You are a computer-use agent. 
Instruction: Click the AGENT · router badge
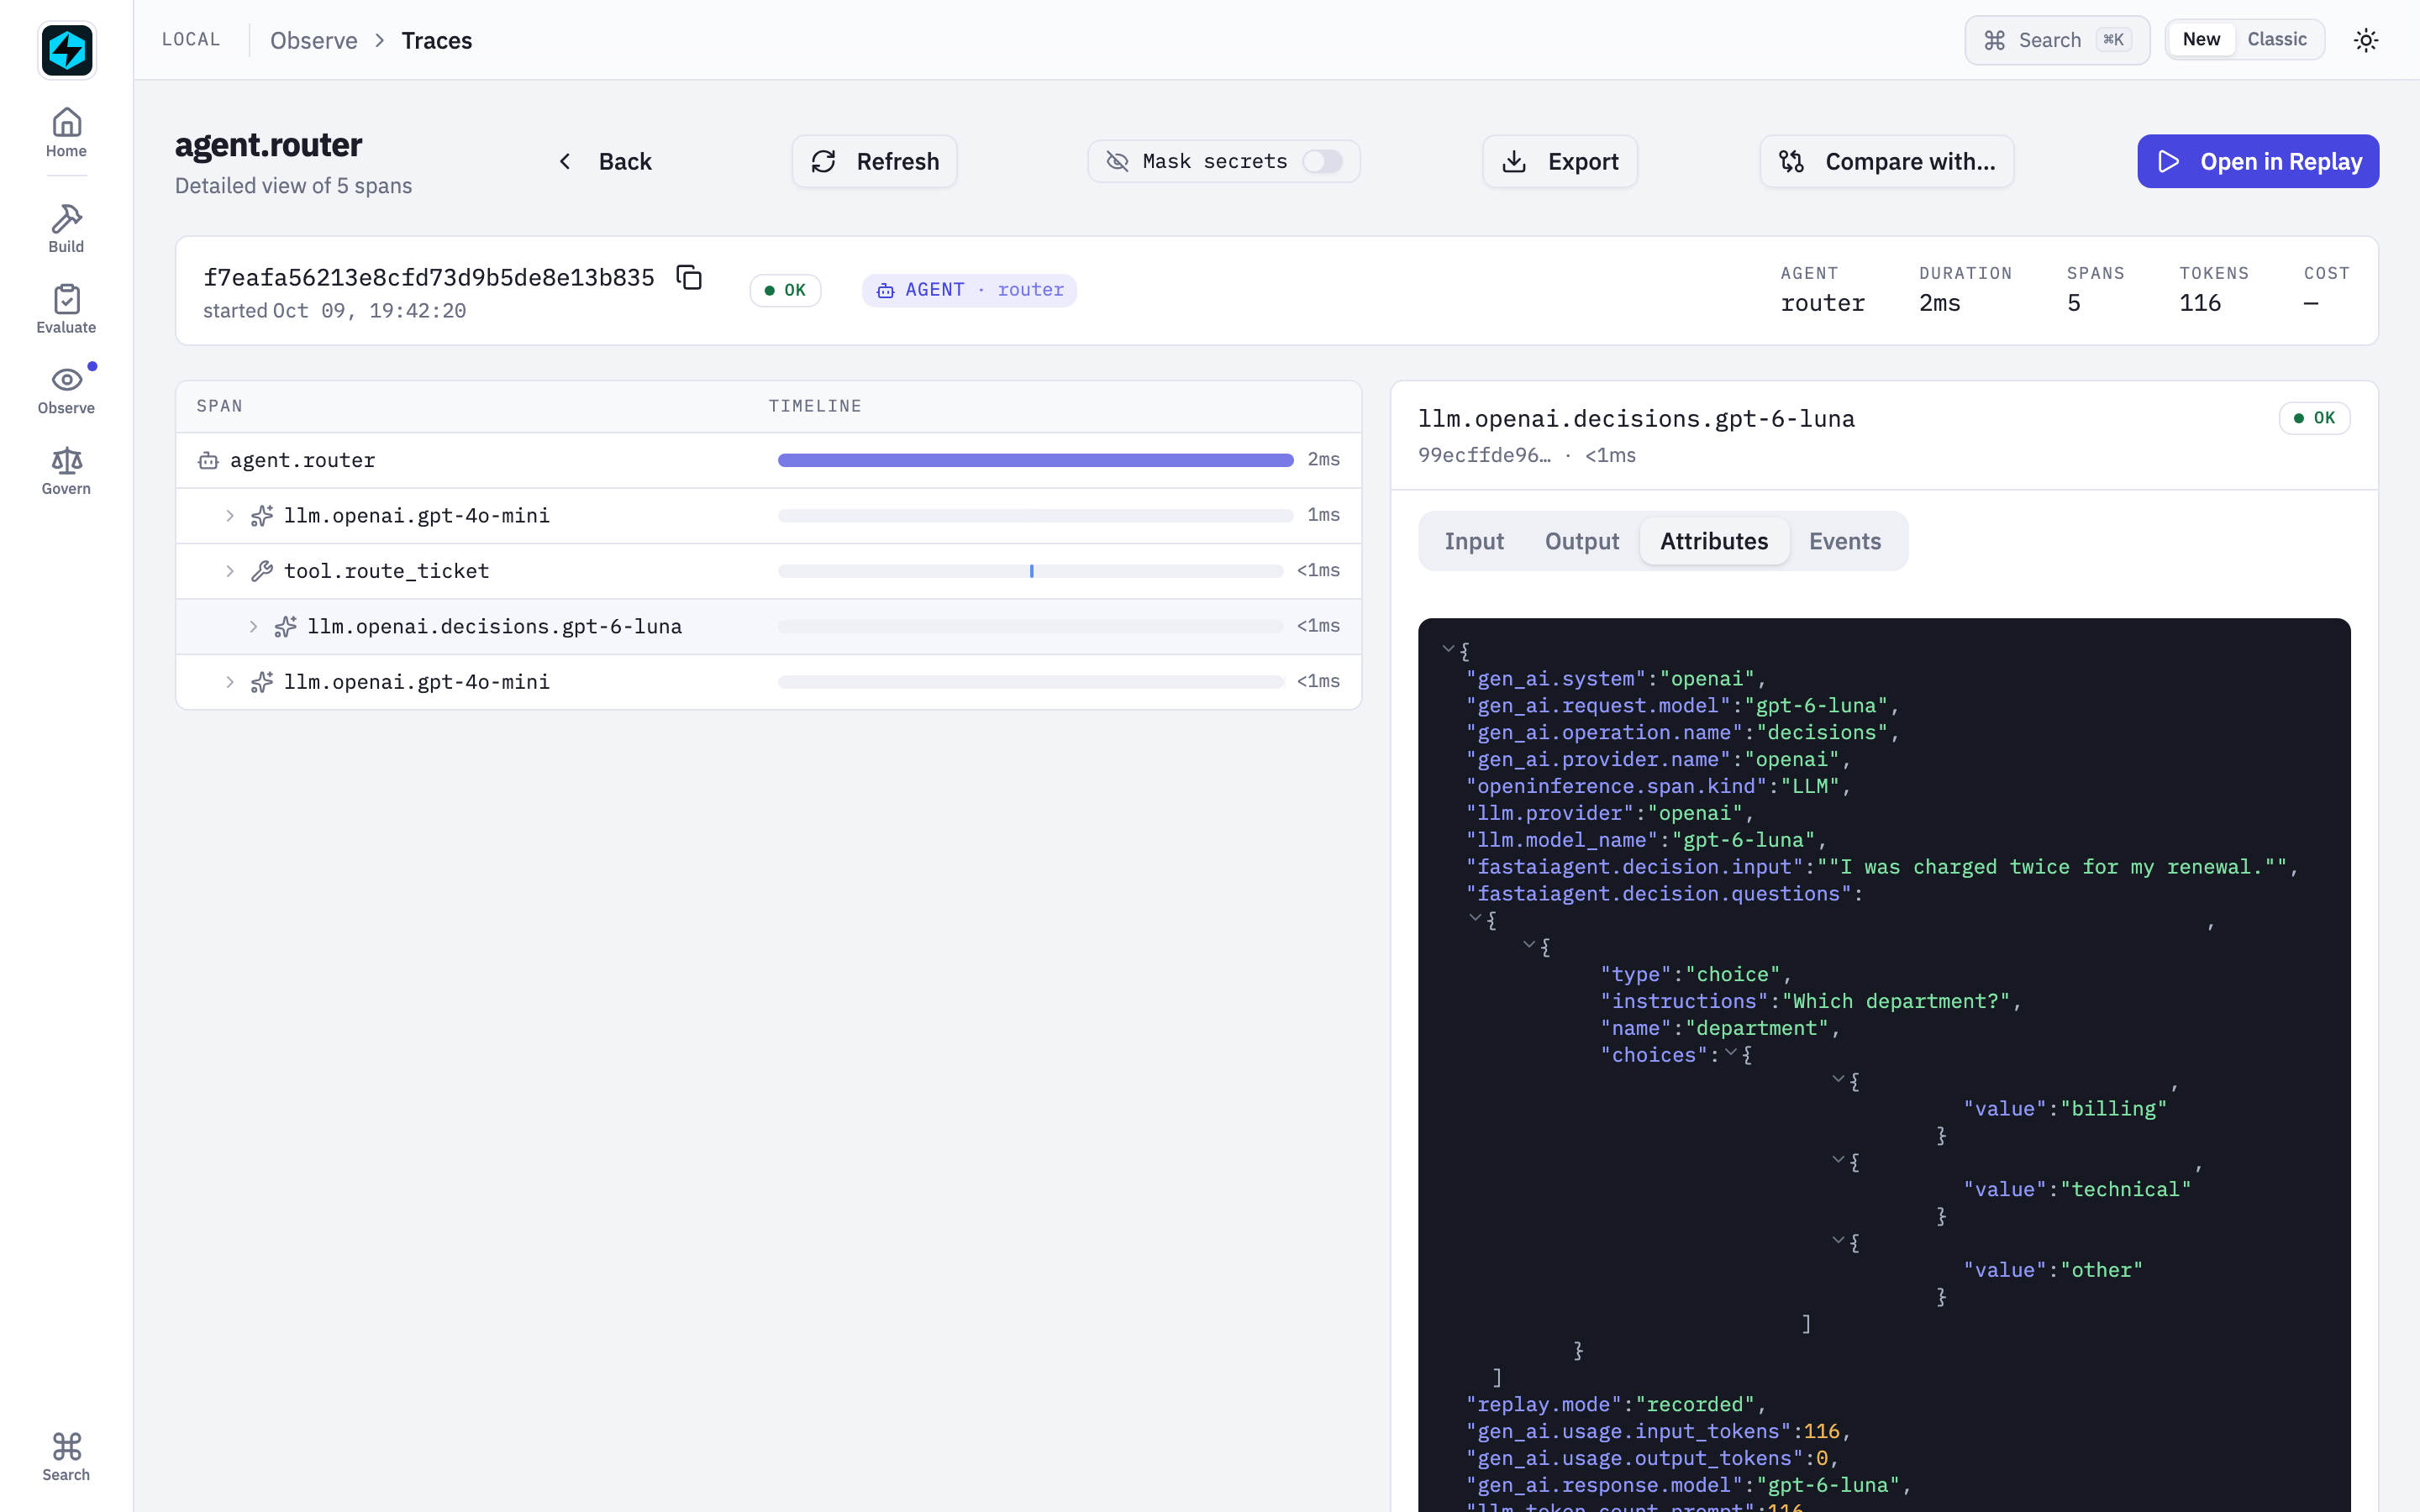(969, 290)
